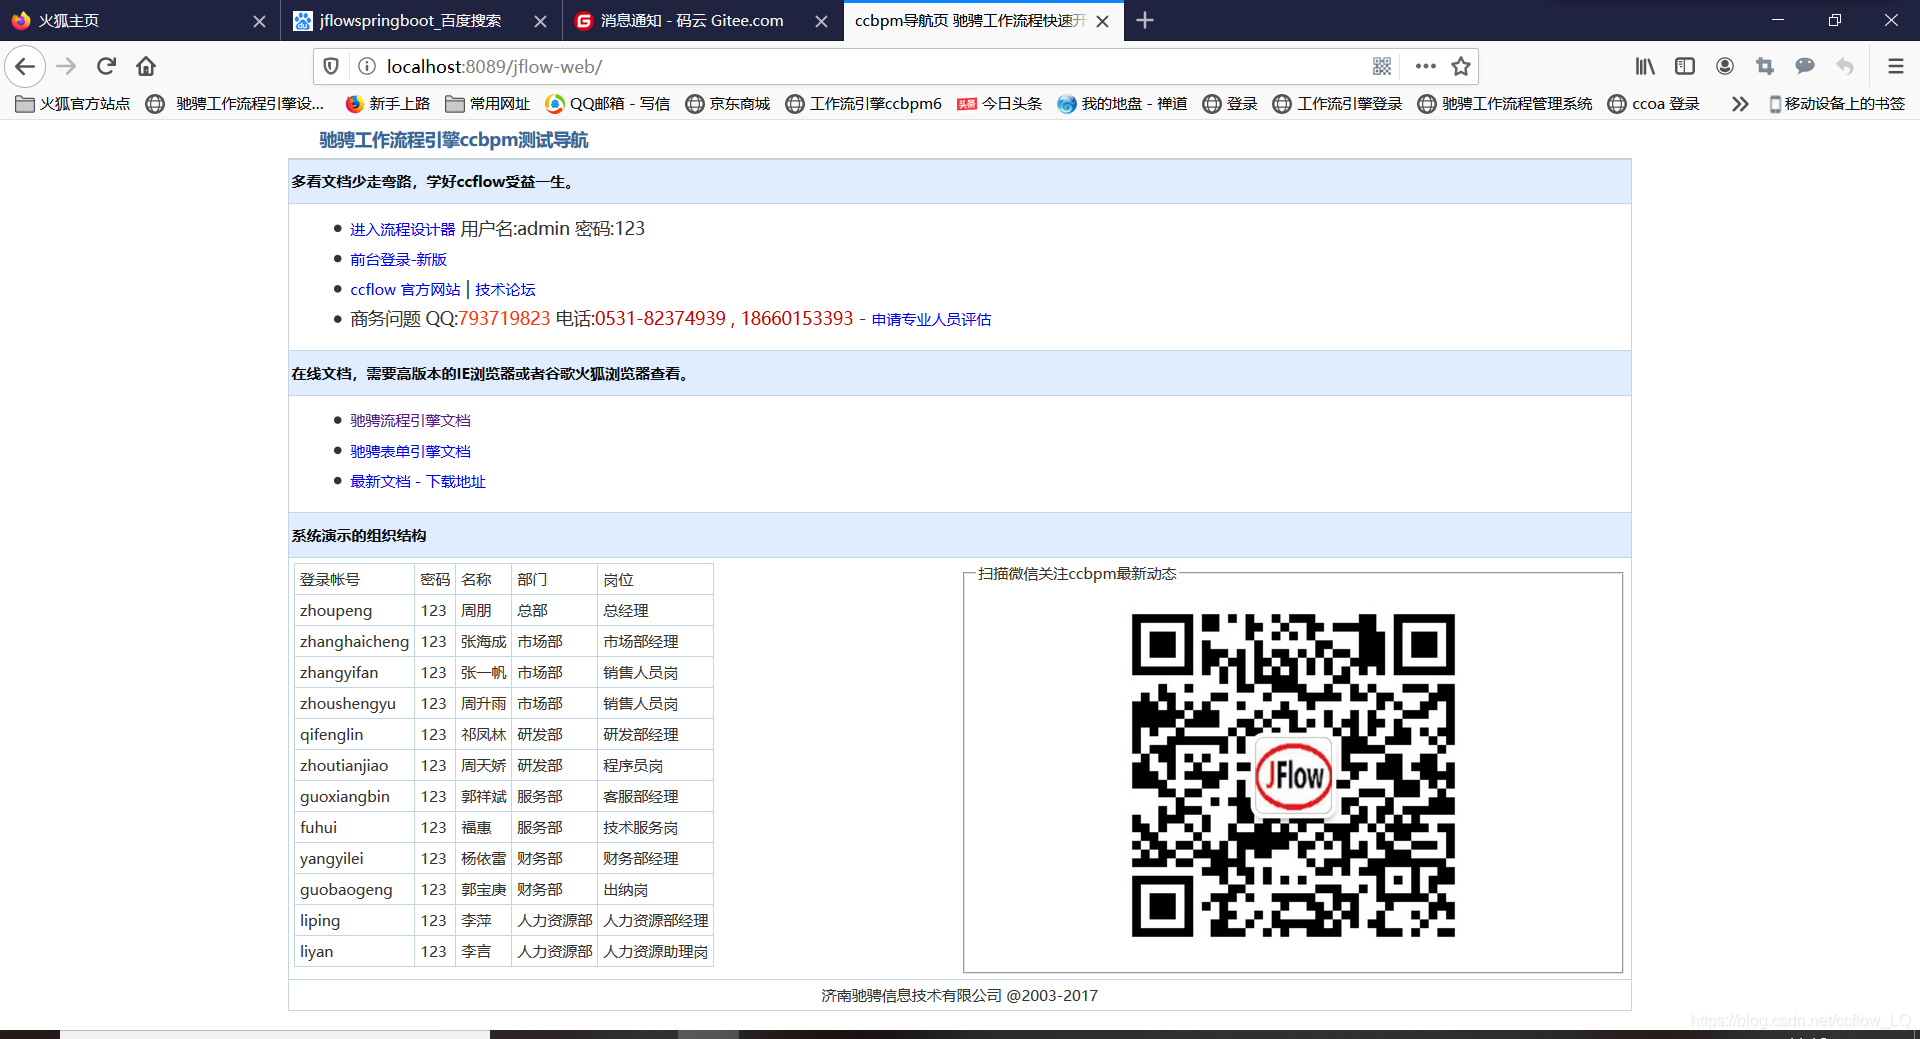Open 火狐官方站点 bookmark folder

coord(73,104)
